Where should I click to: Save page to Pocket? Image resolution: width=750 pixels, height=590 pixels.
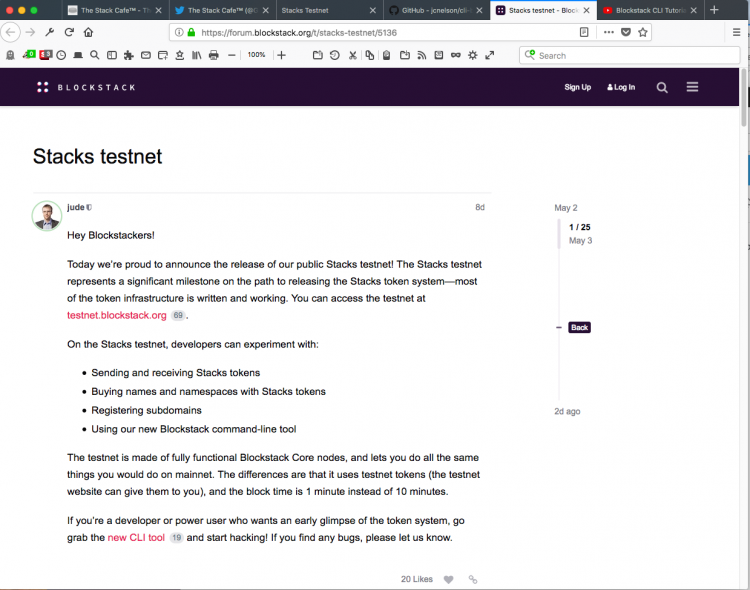[x=626, y=33]
